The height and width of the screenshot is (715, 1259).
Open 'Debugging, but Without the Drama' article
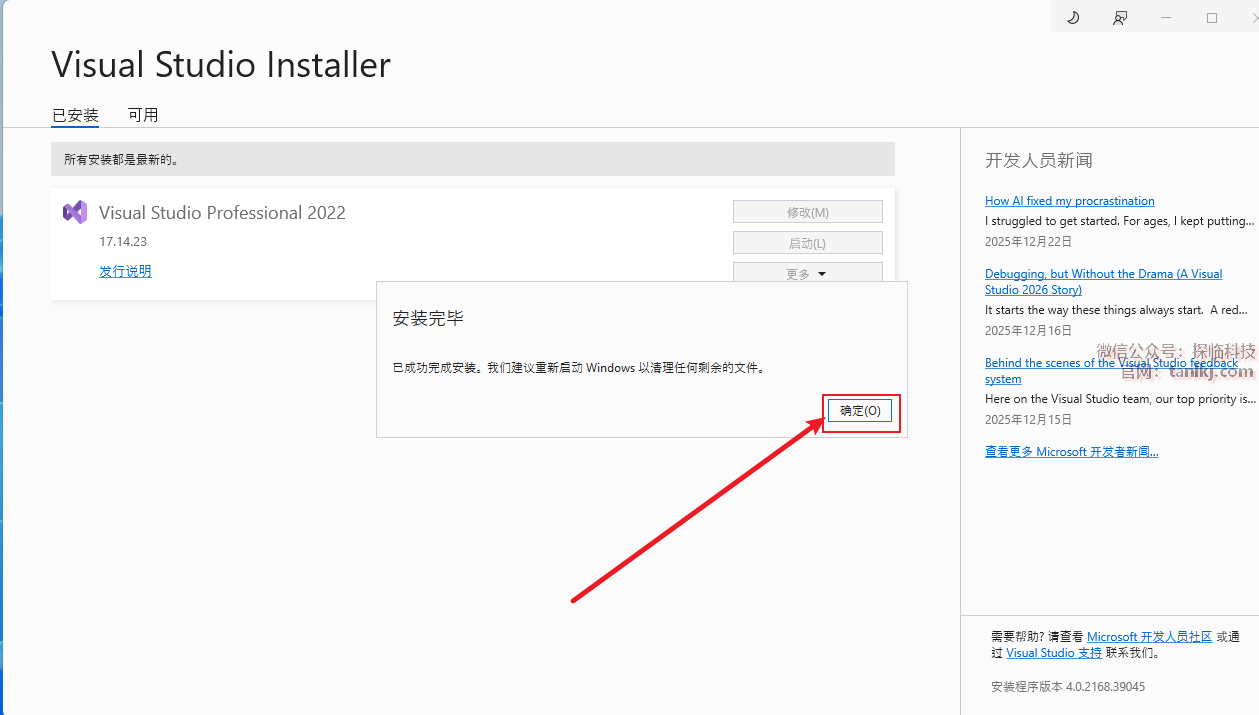coord(1104,282)
